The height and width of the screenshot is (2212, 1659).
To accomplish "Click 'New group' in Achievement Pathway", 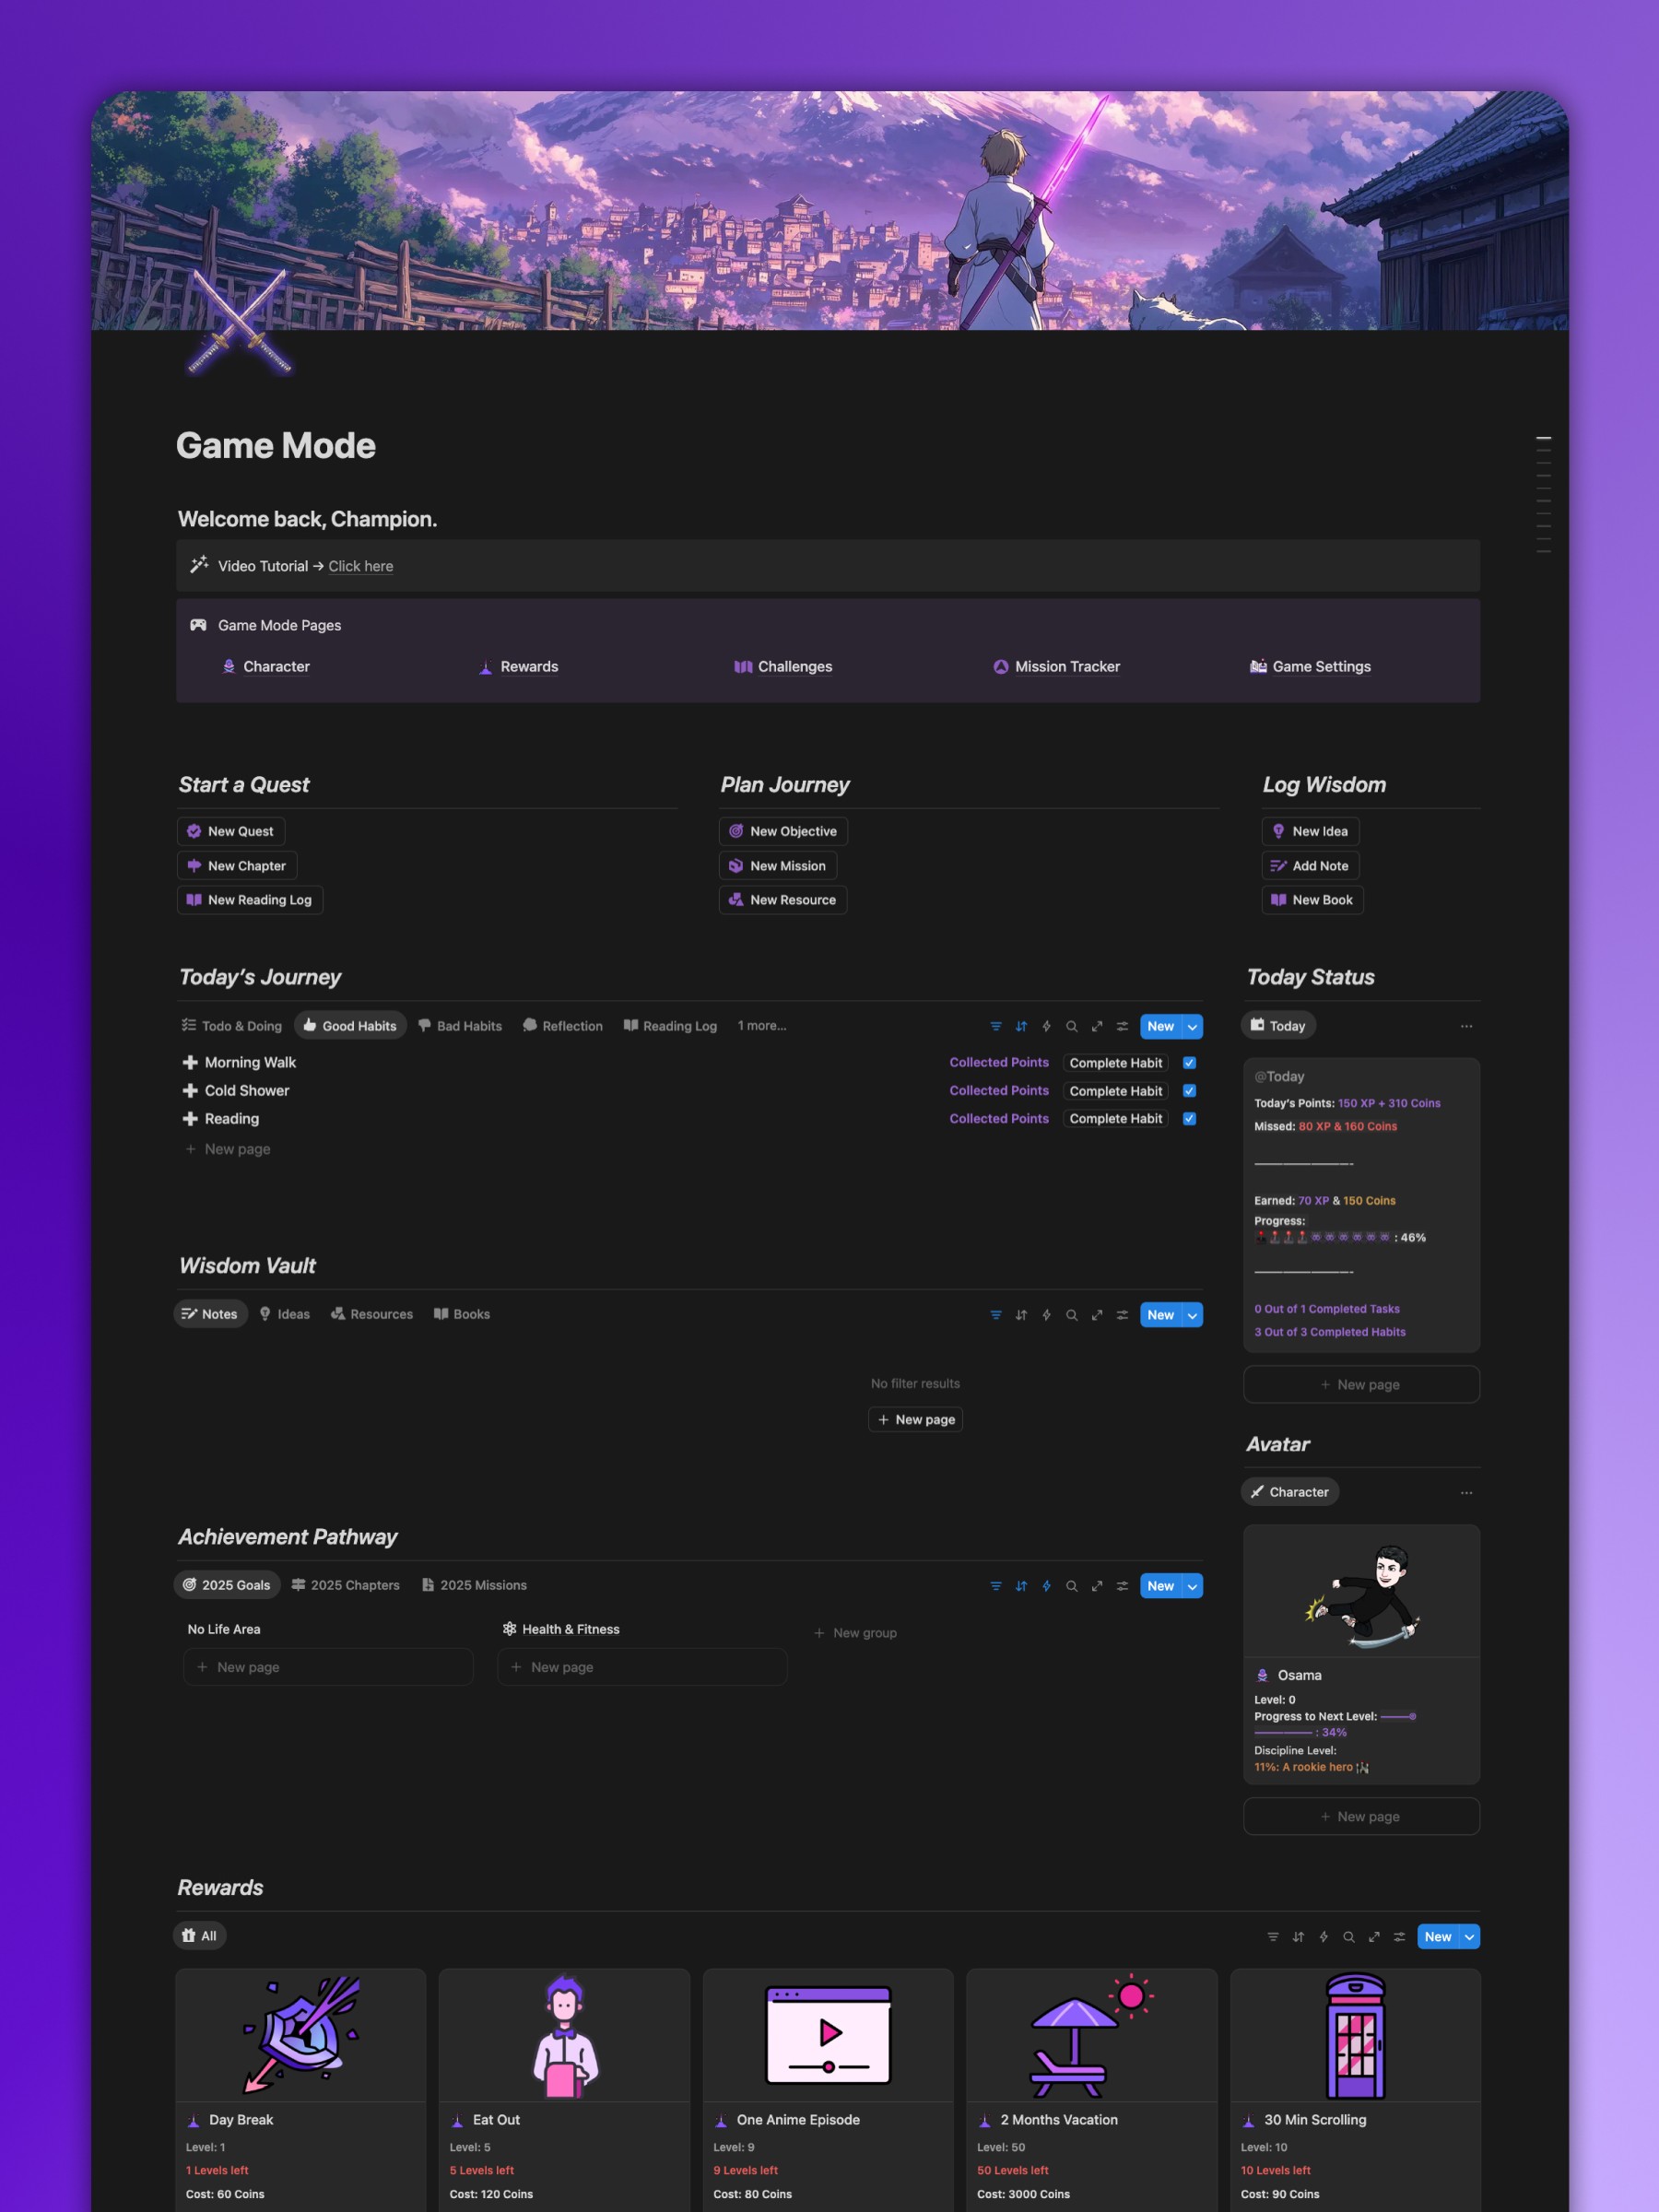I will pos(856,1633).
